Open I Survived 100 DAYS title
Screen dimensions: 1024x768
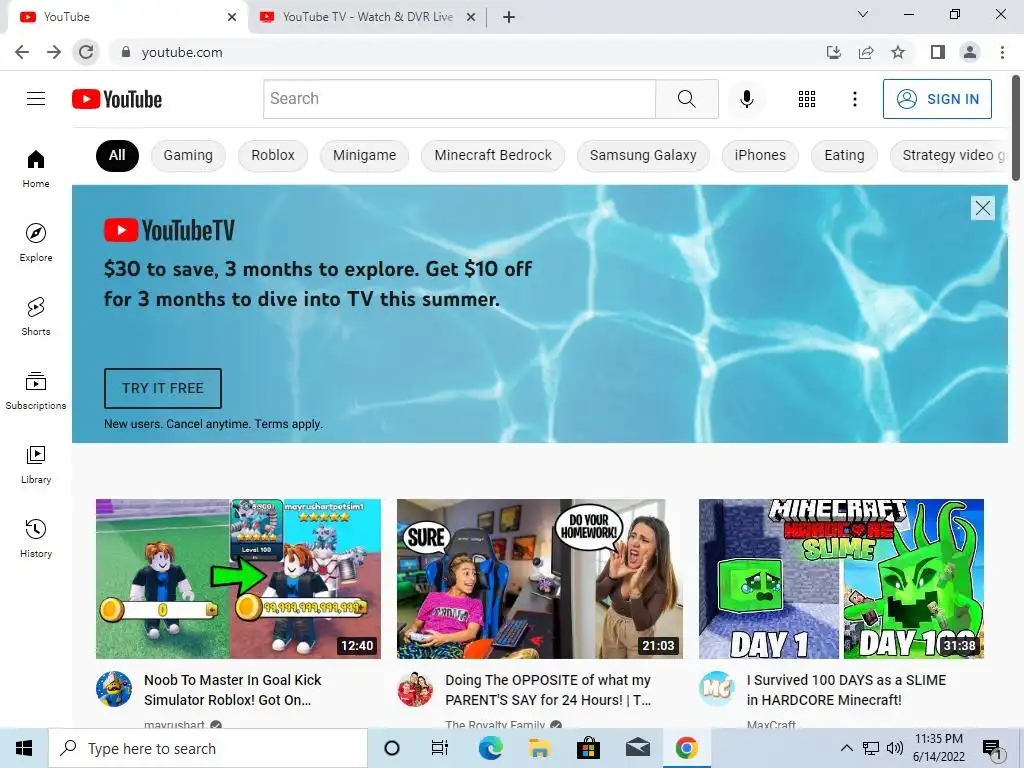click(x=846, y=690)
